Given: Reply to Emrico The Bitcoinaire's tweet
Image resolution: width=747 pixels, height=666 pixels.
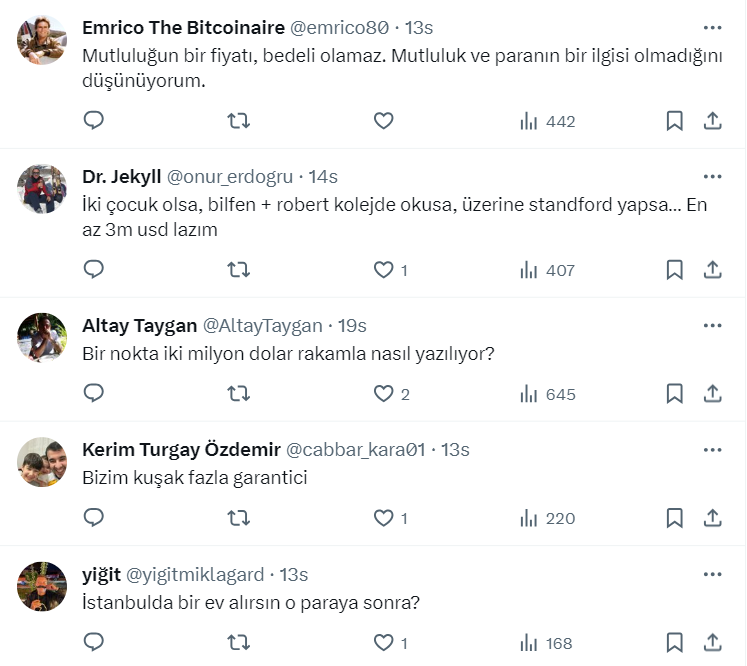Looking at the screenshot, I should coord(93,121).
